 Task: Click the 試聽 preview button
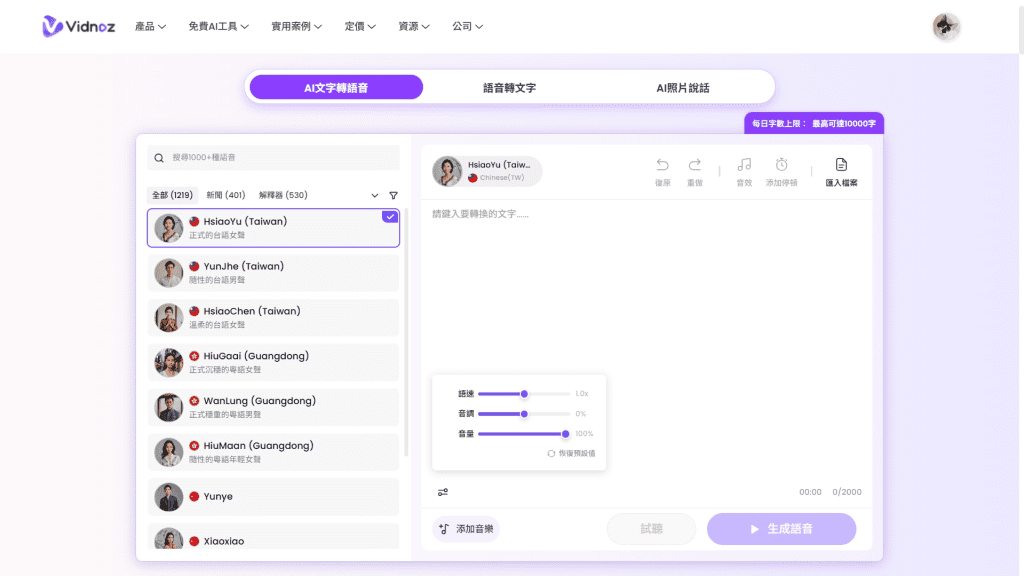pos(651,529)
